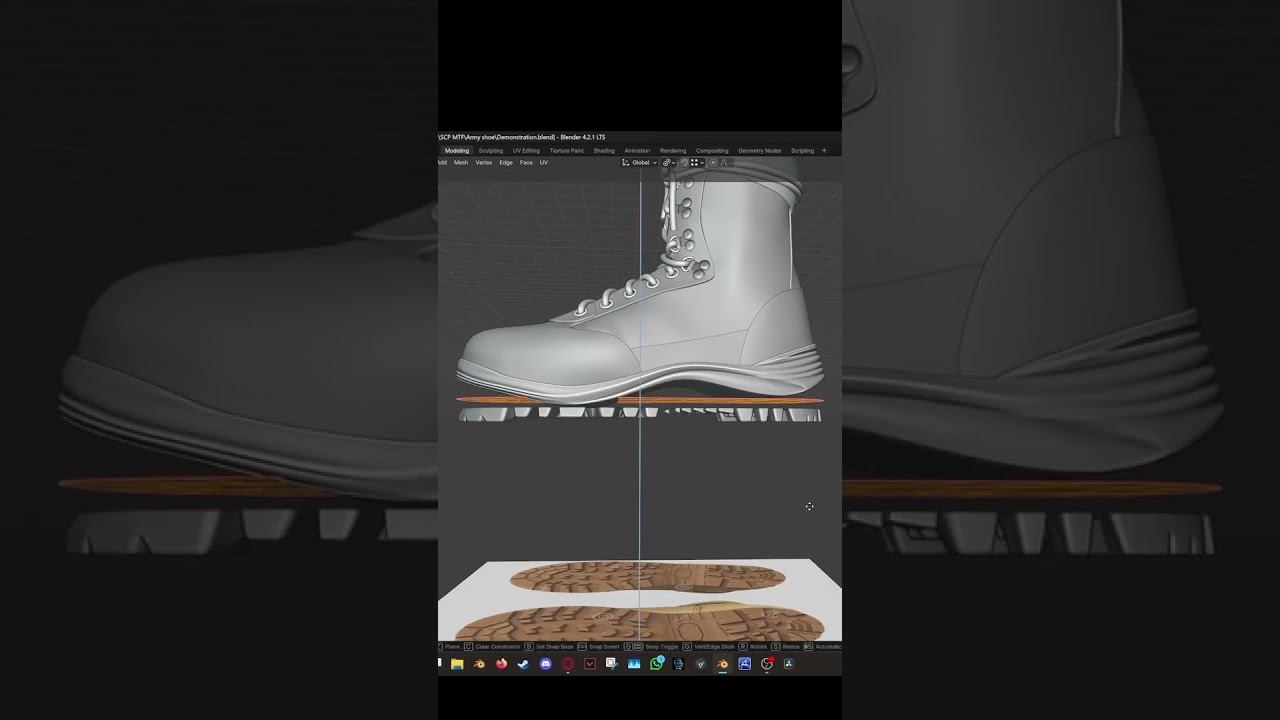Open the Rendering workspace tab
The width and height of the screenshot is (1280, 720).
point(673,151)
